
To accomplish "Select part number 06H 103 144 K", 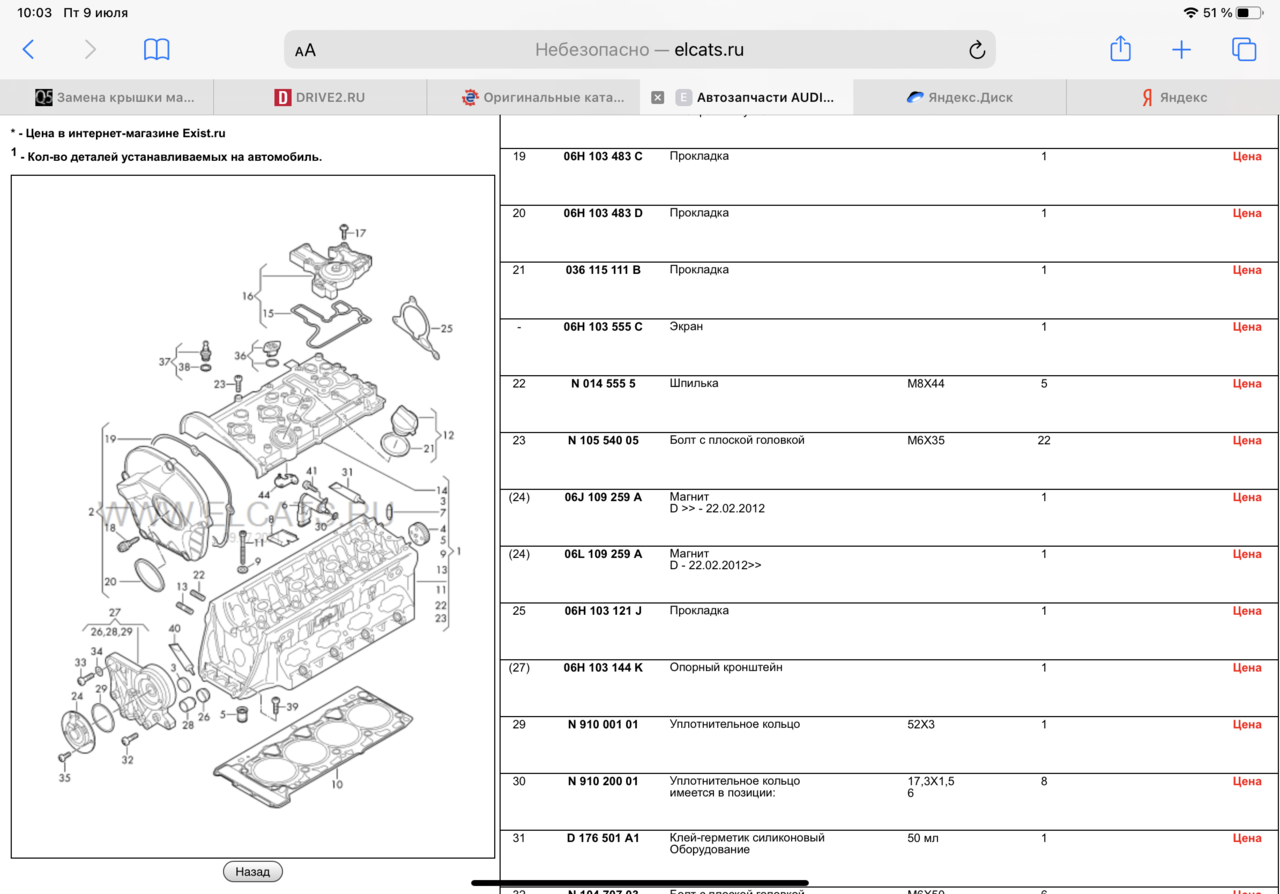I will point(603,668).
